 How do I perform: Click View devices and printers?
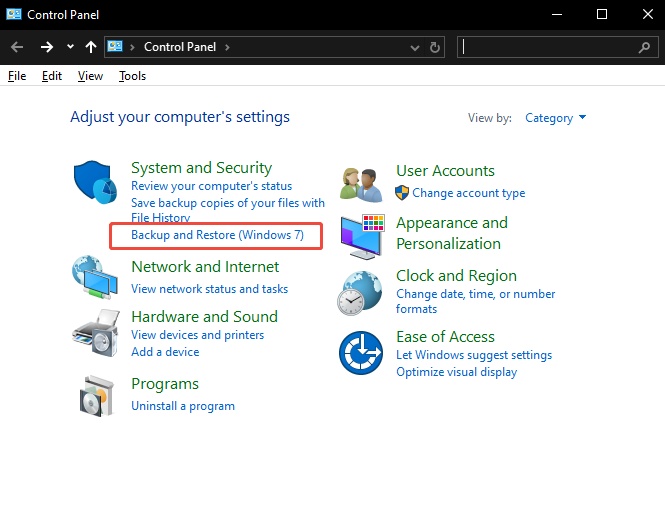[x=198, y=335]
